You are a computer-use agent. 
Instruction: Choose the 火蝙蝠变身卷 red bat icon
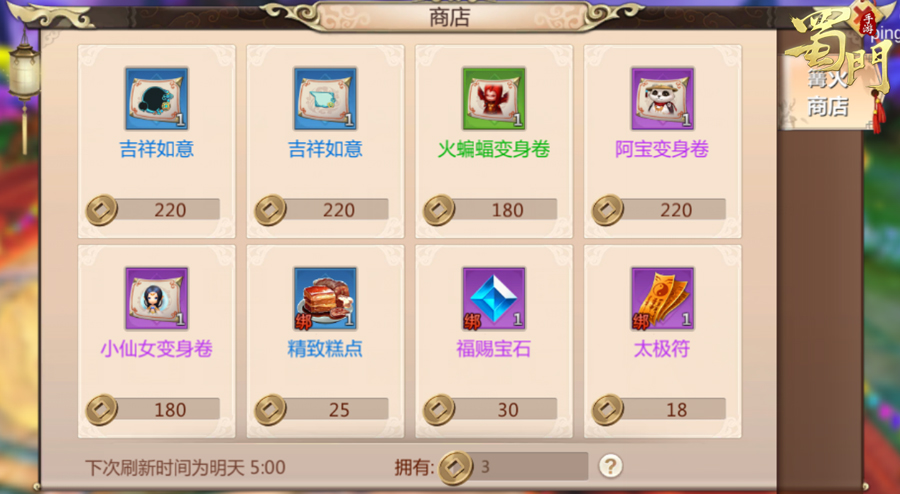(x=494, y=98)
